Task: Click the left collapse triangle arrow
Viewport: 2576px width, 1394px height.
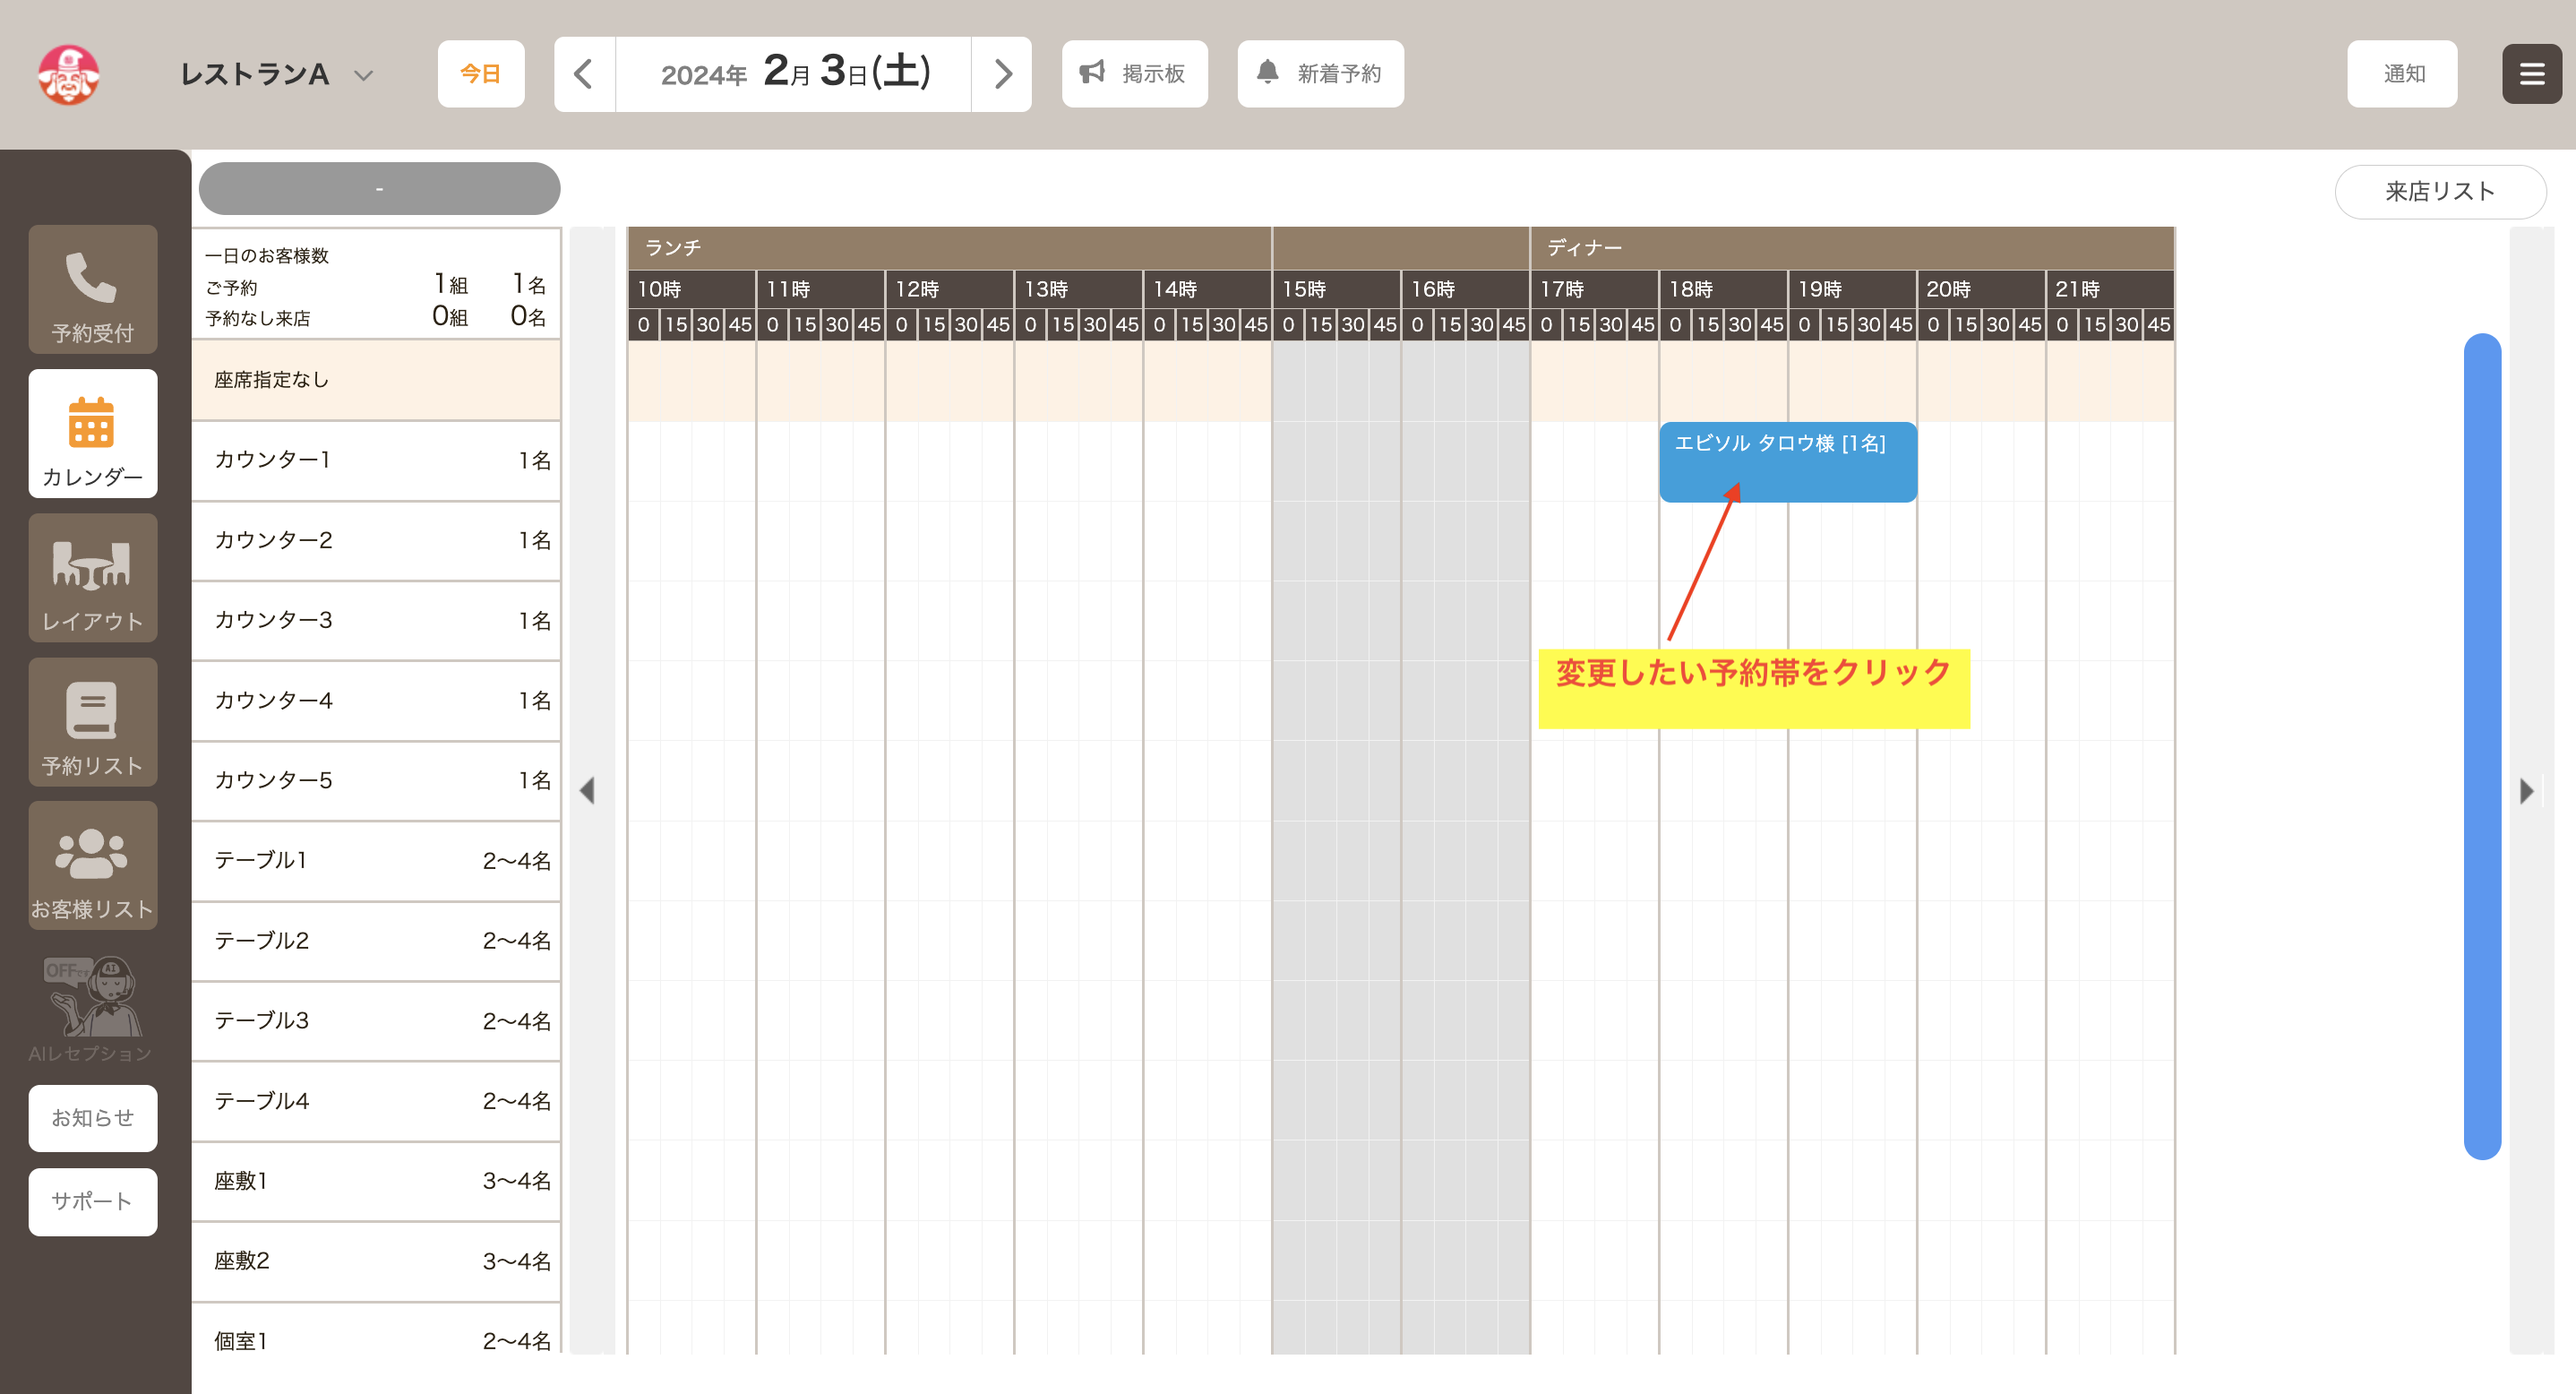Action: tap(588, 790)
